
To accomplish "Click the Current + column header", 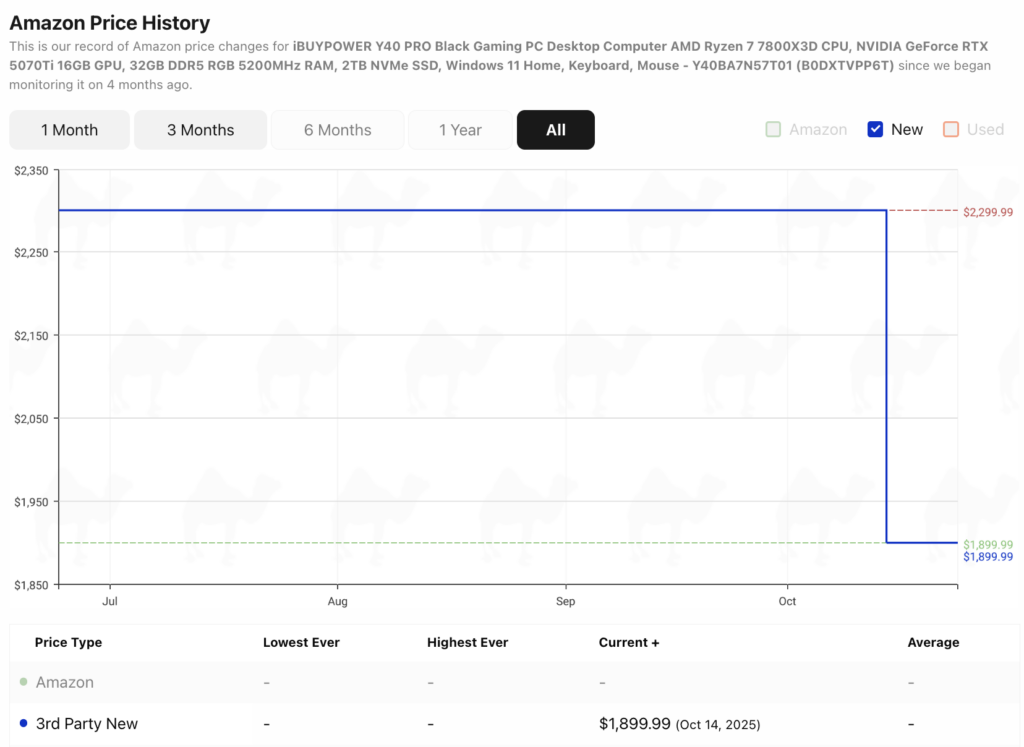I will tap(628, 642).
